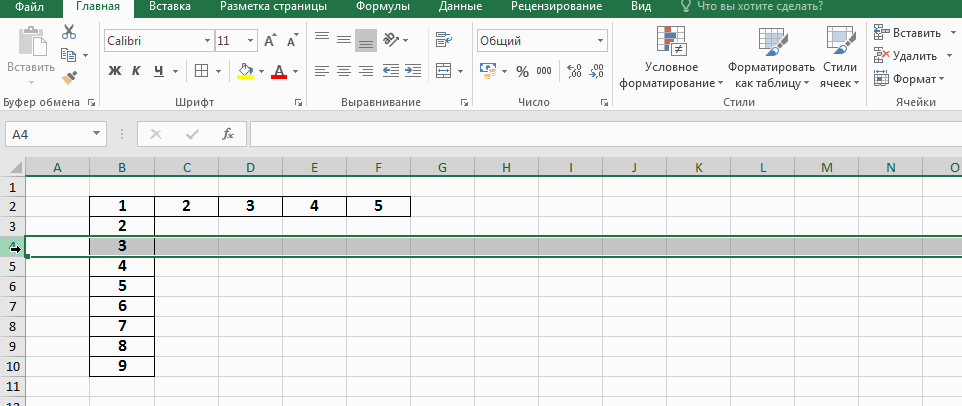
Task: Click into the formula bar
Action: tap(606, 134)
